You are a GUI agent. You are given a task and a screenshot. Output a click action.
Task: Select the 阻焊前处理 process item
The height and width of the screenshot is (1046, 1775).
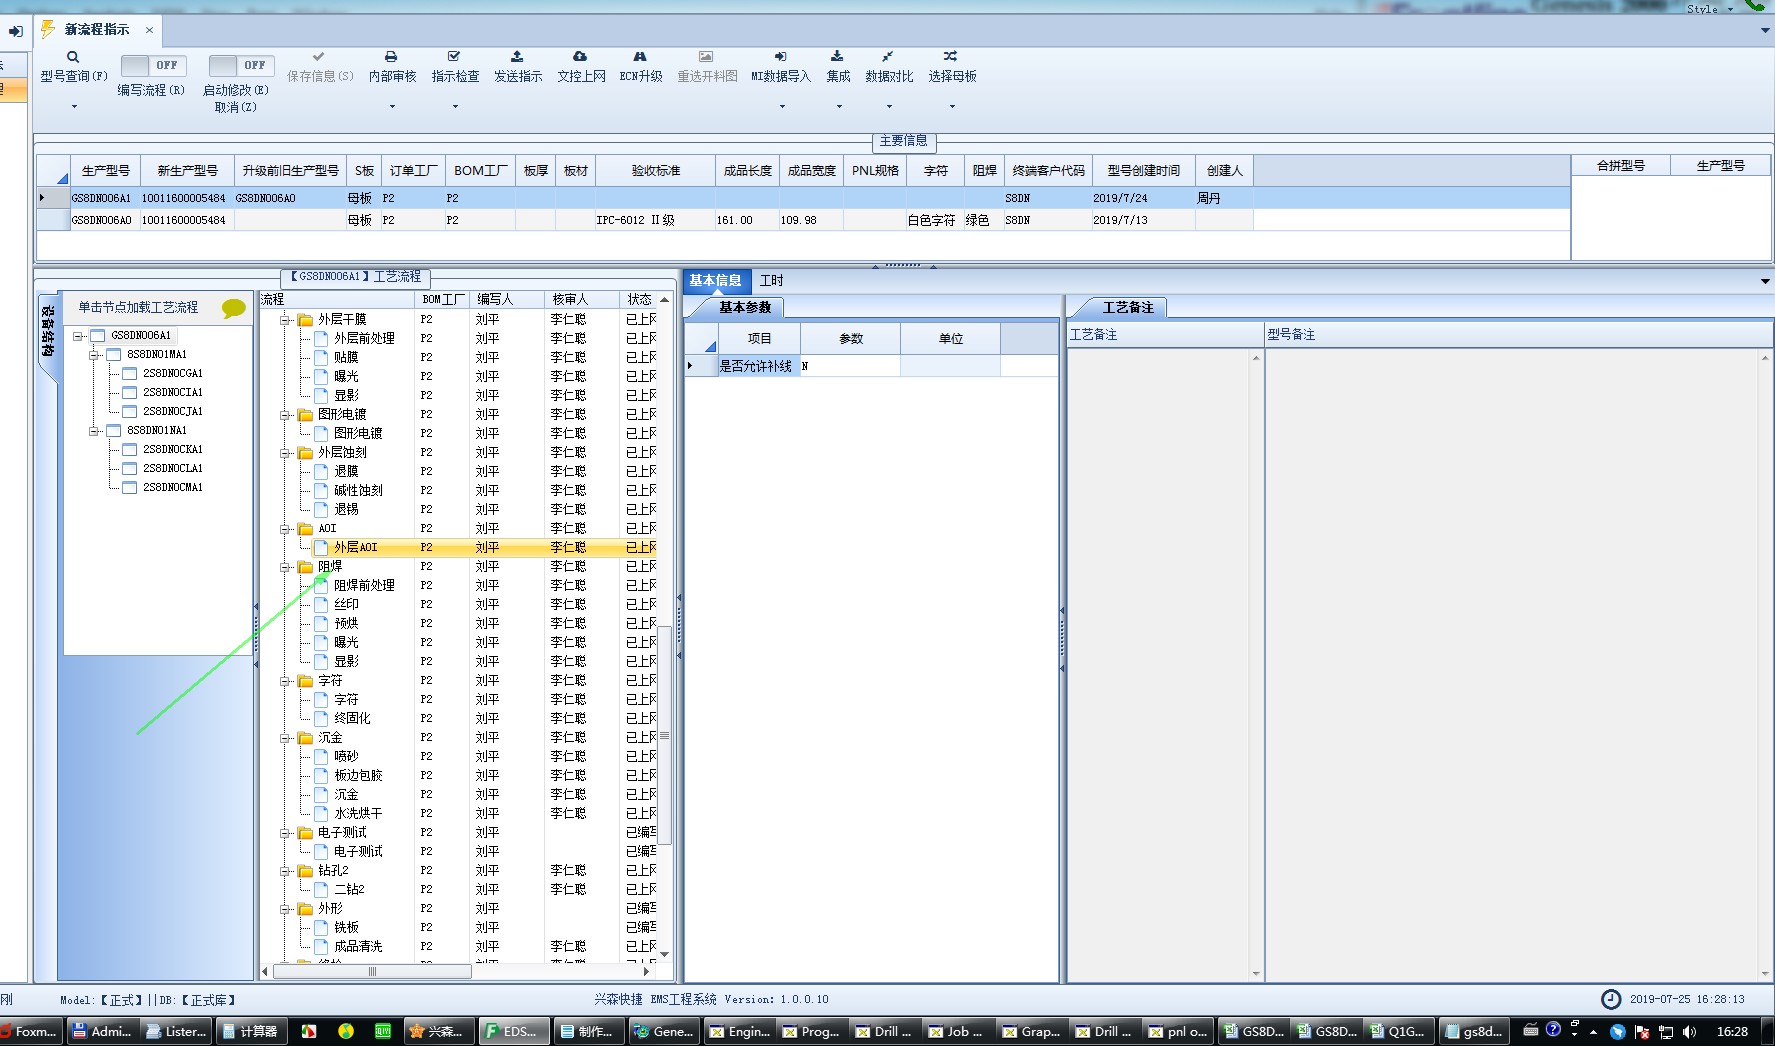click(x=364, y=585)
